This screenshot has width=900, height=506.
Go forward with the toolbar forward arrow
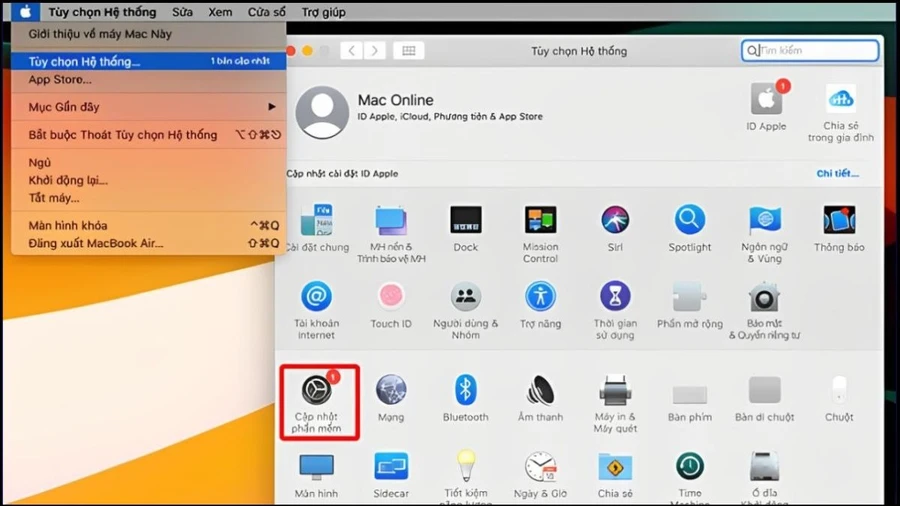374,50
